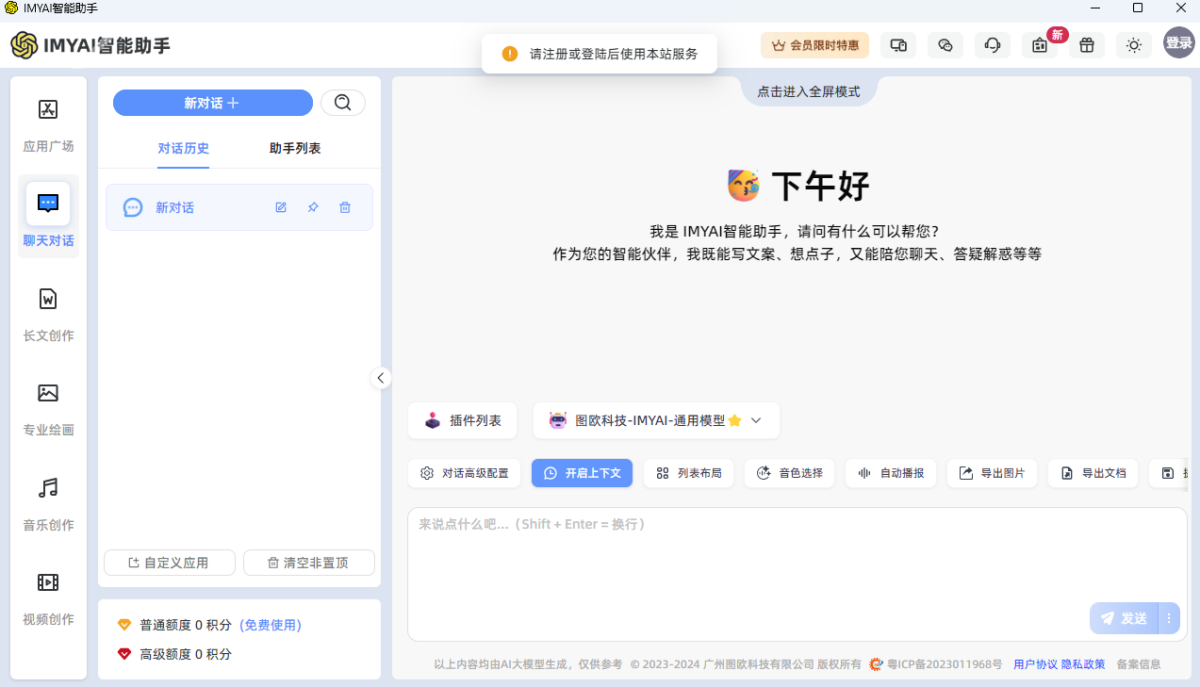Click 导出图片 to export image
The width and height of the screenshot is (1200, 687).
[992, 473]
